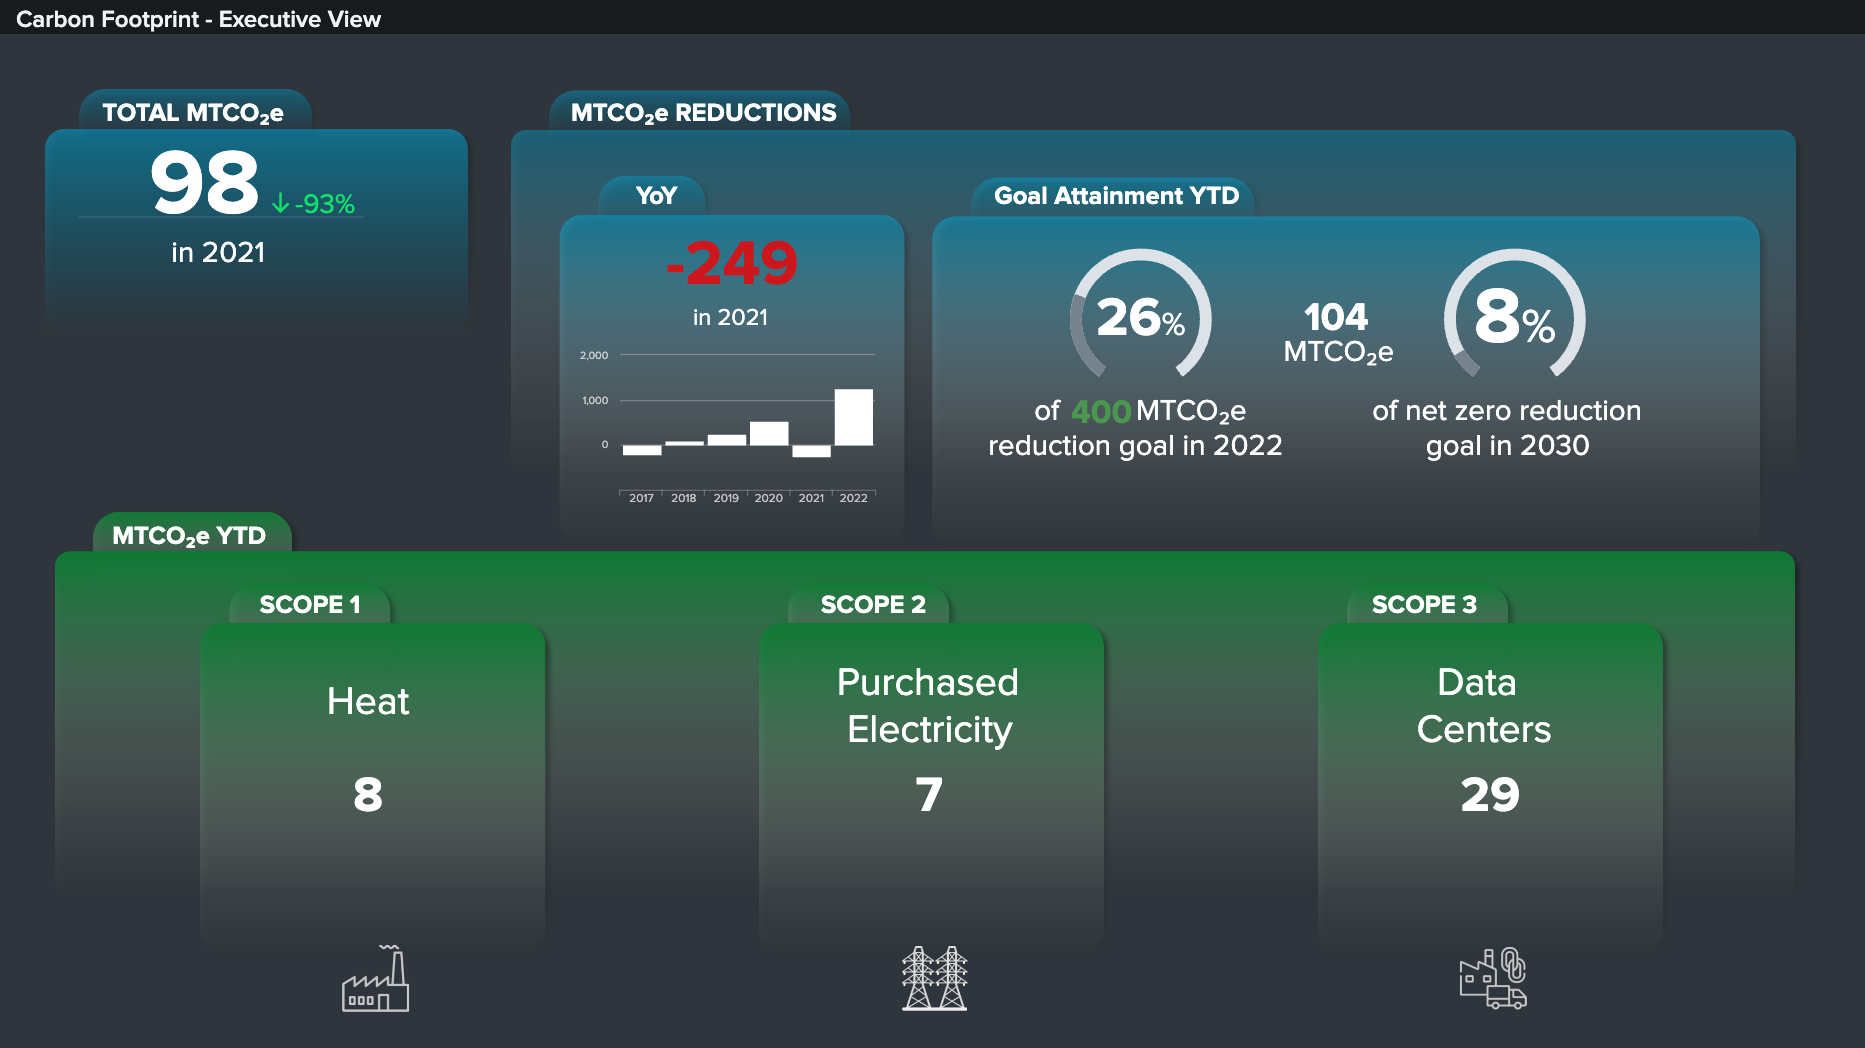The height and width of the screenshot is (1048, 1865).
Task: Click the factory icon under Scope 1
Action: pos(375,978)
